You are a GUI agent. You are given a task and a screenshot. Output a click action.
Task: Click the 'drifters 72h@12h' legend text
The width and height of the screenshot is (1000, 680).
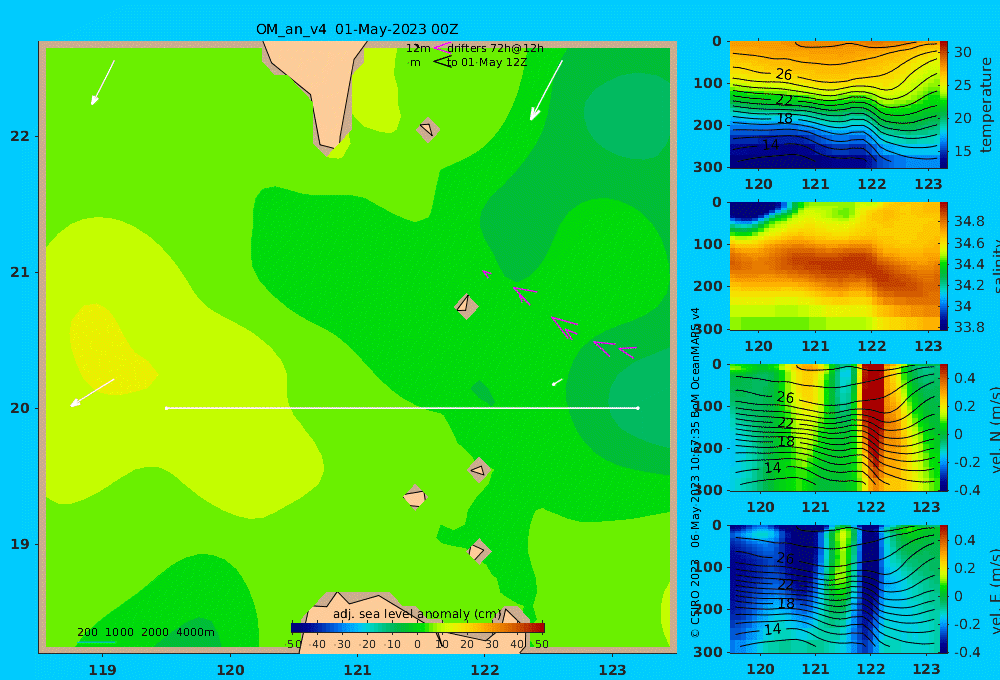pos(496,48)
